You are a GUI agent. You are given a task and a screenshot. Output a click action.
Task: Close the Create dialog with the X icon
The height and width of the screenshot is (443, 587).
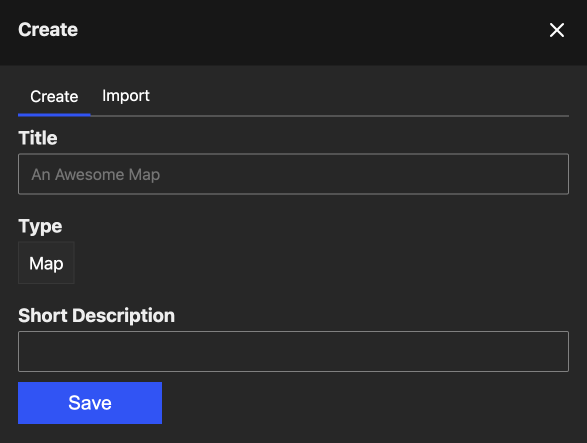click(557, 30)
